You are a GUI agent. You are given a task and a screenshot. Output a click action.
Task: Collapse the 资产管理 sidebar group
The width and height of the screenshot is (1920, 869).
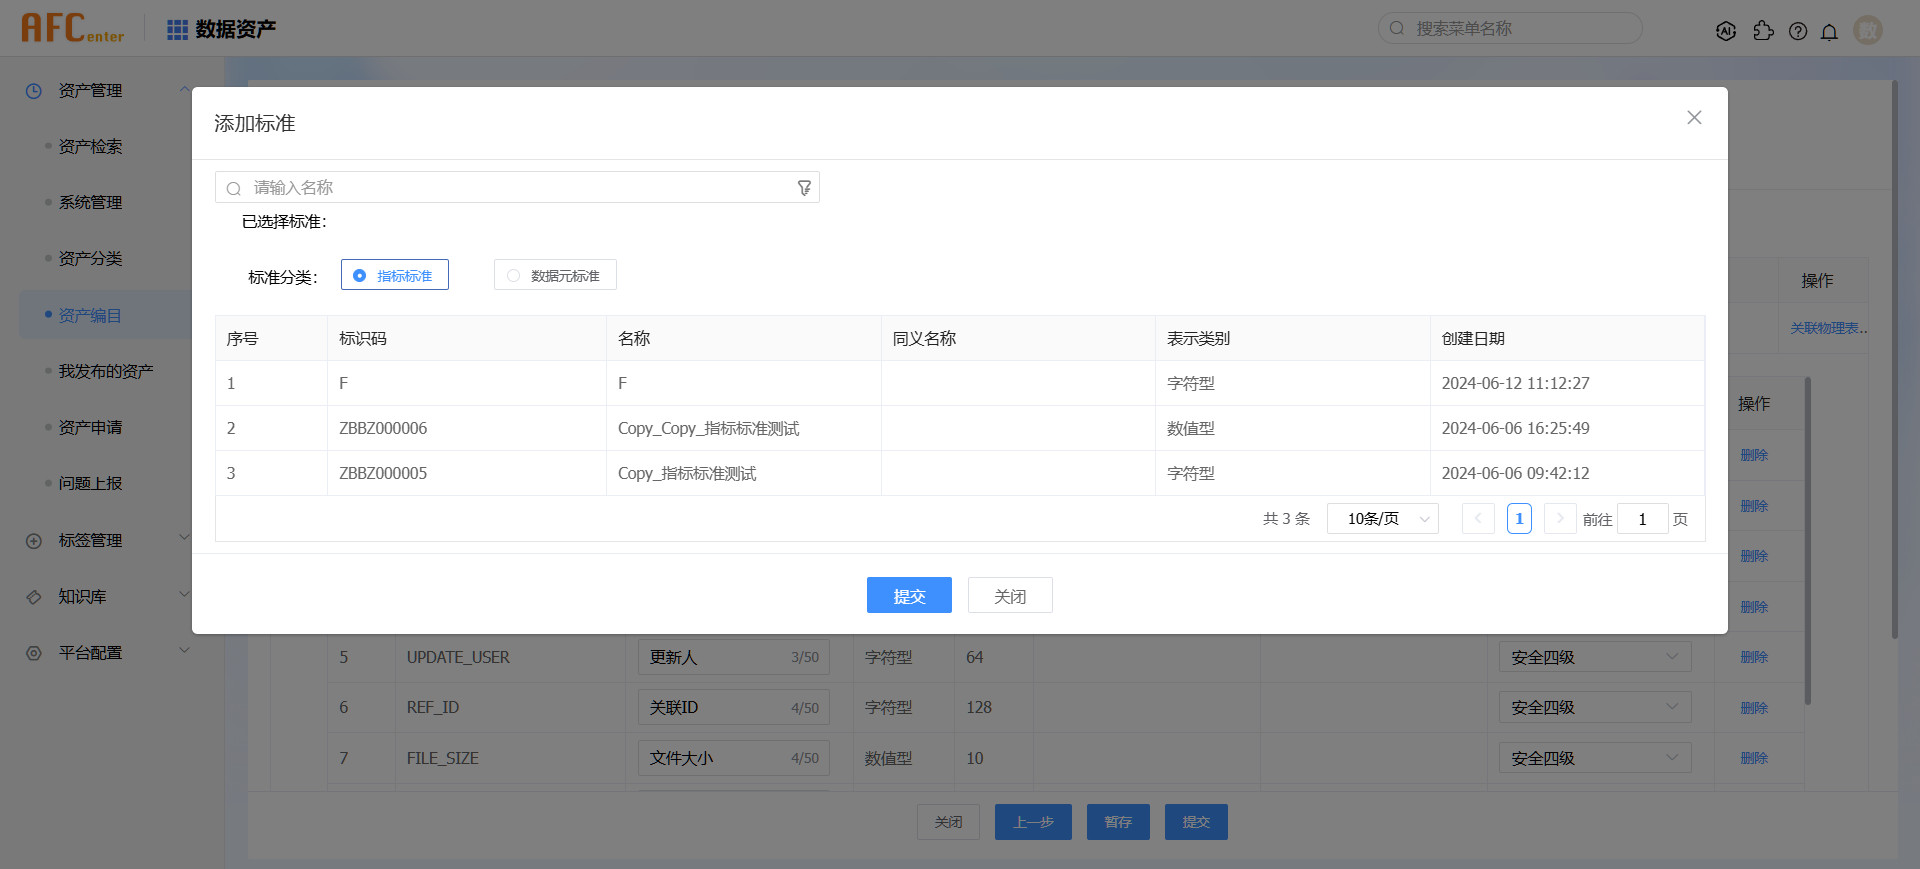pyautogui.click(x=184, y=90)
